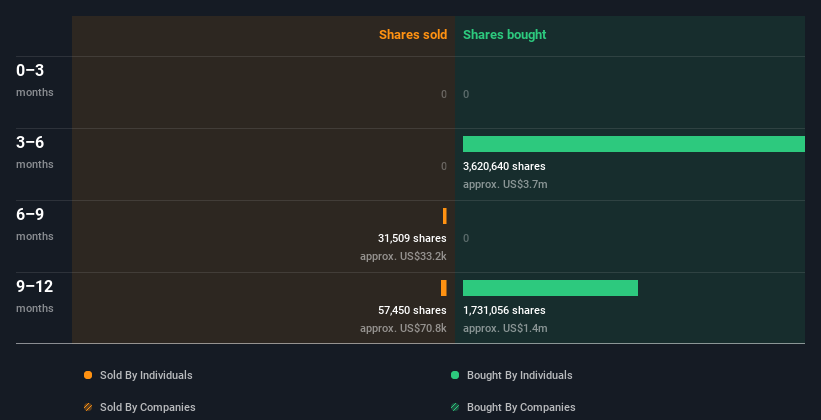Click the 0–3 months row label
This screenshot has height=420, width=821.
click(35, 80)
